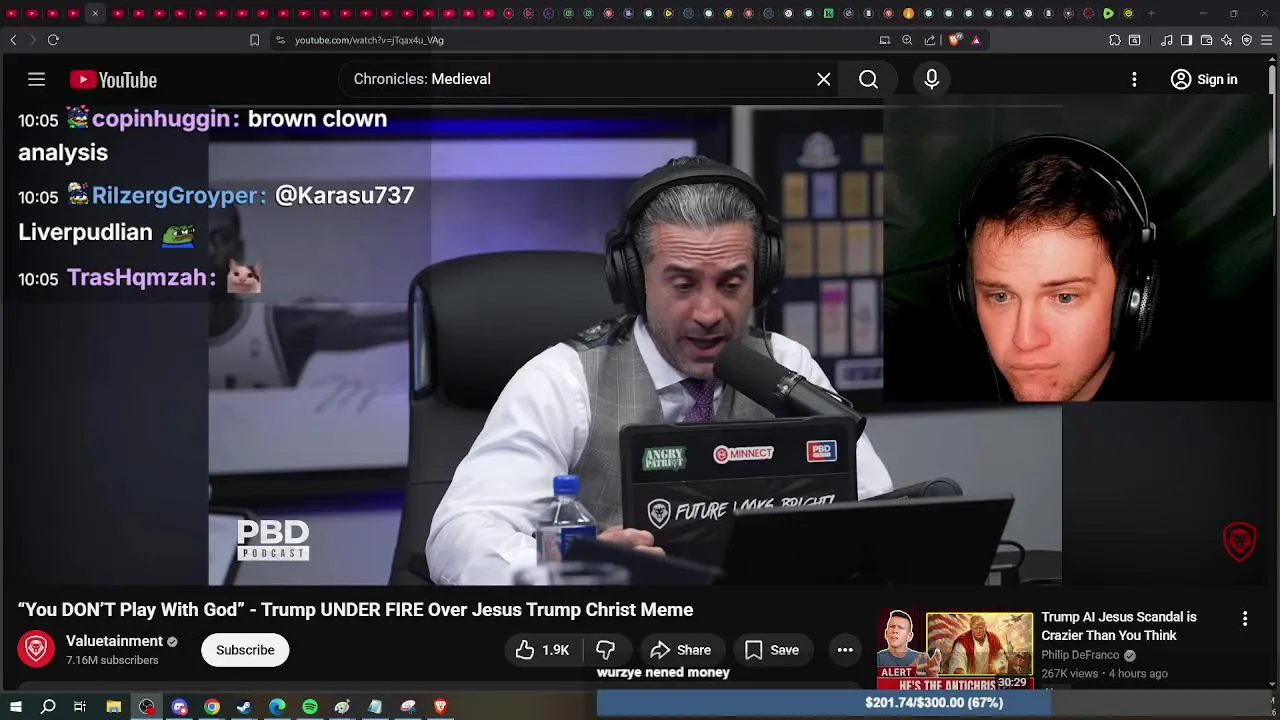Save the video to a playlist
Image resolution: width=1280 pixels, height=720 pixels.
pyautogui.click(x=771, y=650)
